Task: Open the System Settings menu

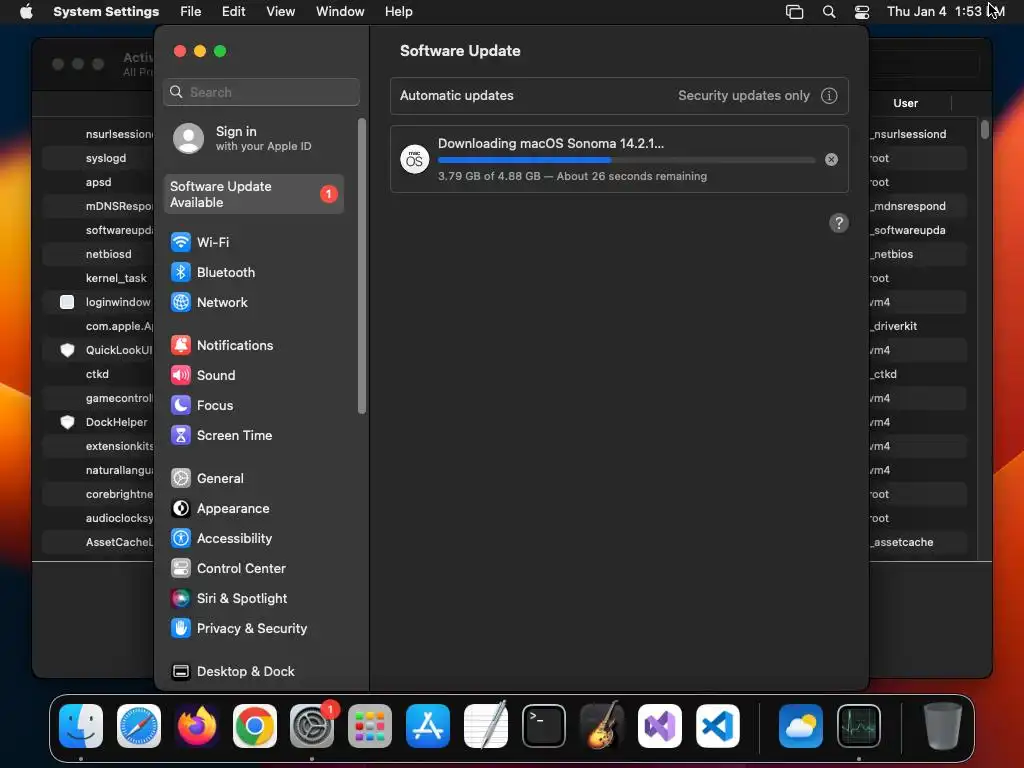Action: coord(106,12)
